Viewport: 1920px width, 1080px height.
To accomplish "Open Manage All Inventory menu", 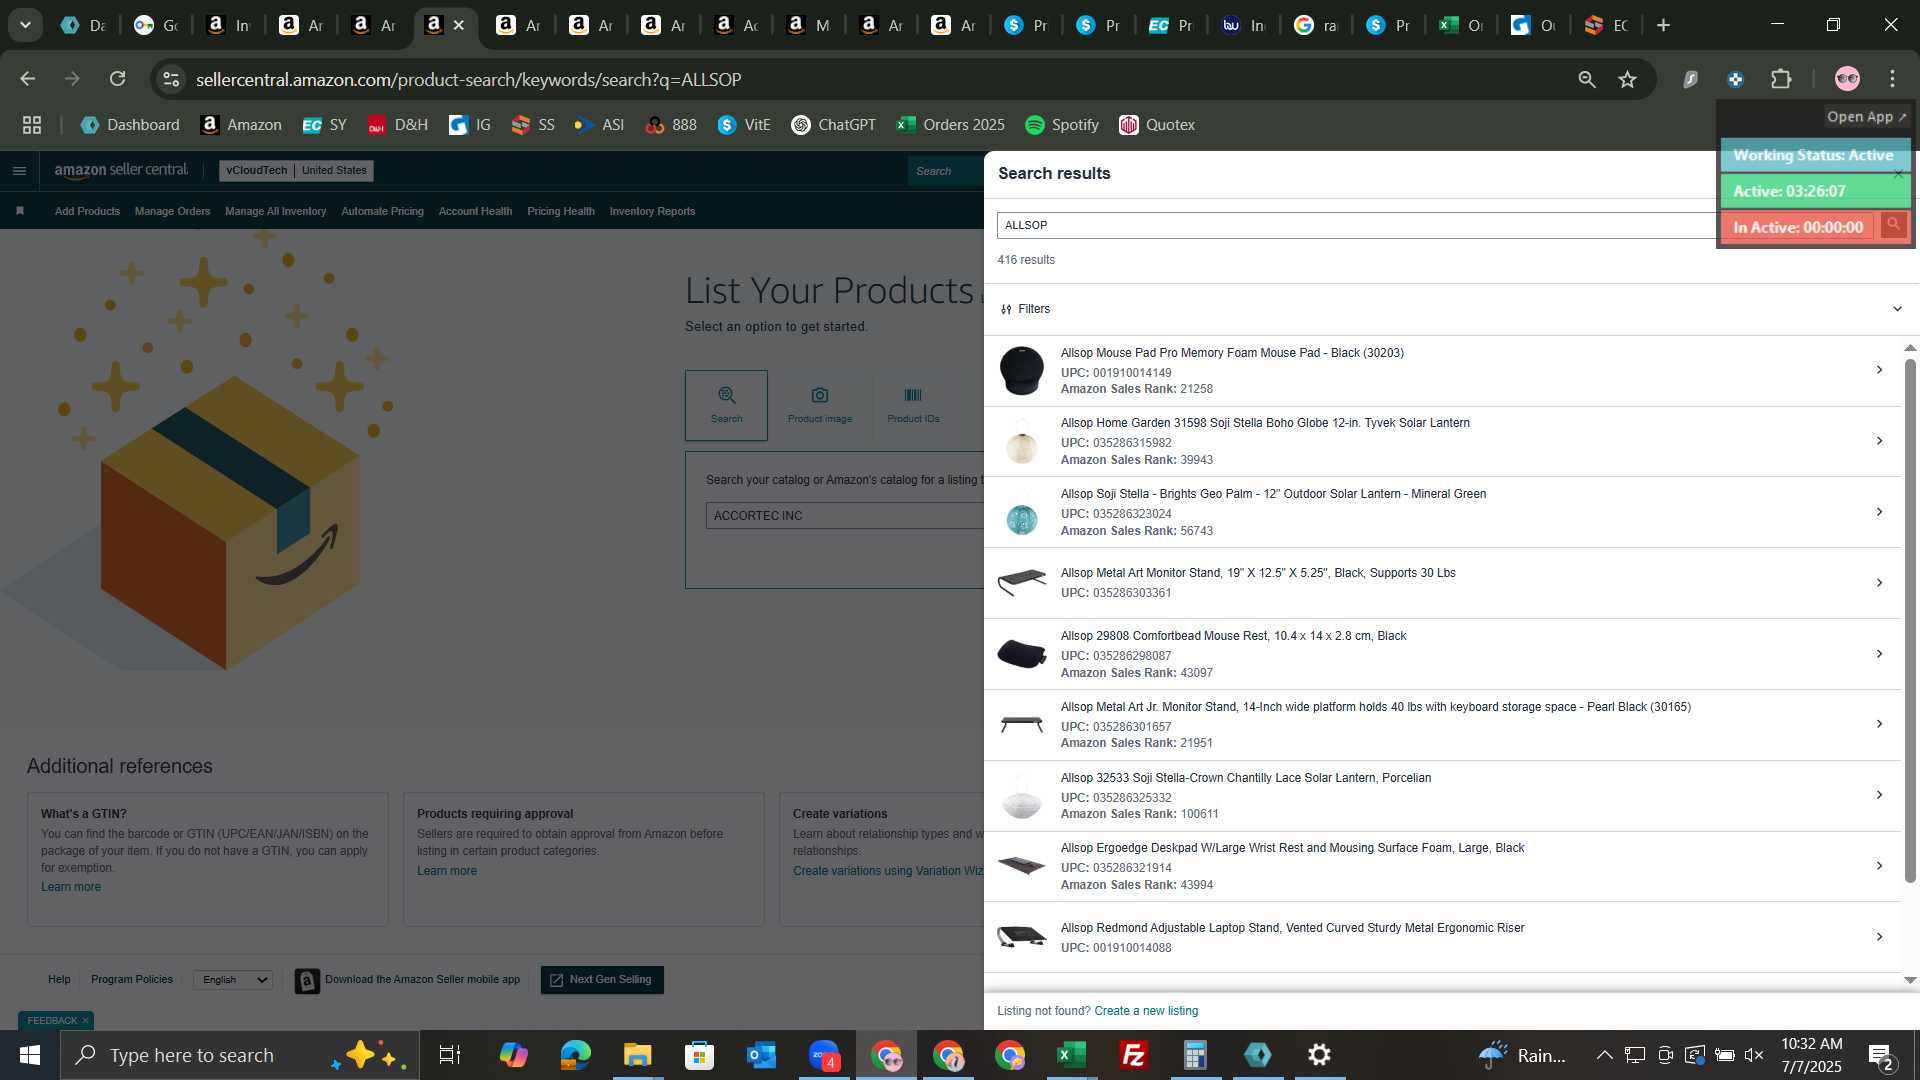I will (x=275, y=211).
